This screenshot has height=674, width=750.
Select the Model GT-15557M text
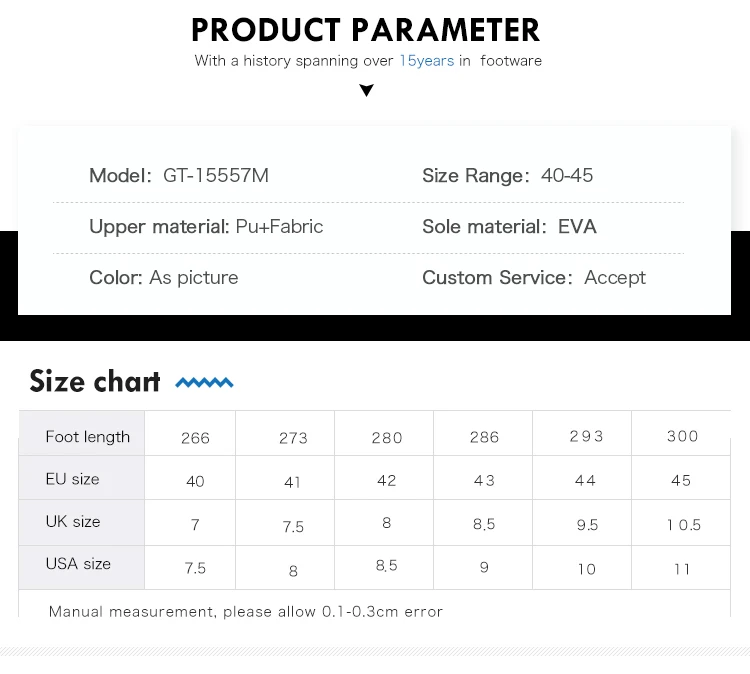coord(179,176)
